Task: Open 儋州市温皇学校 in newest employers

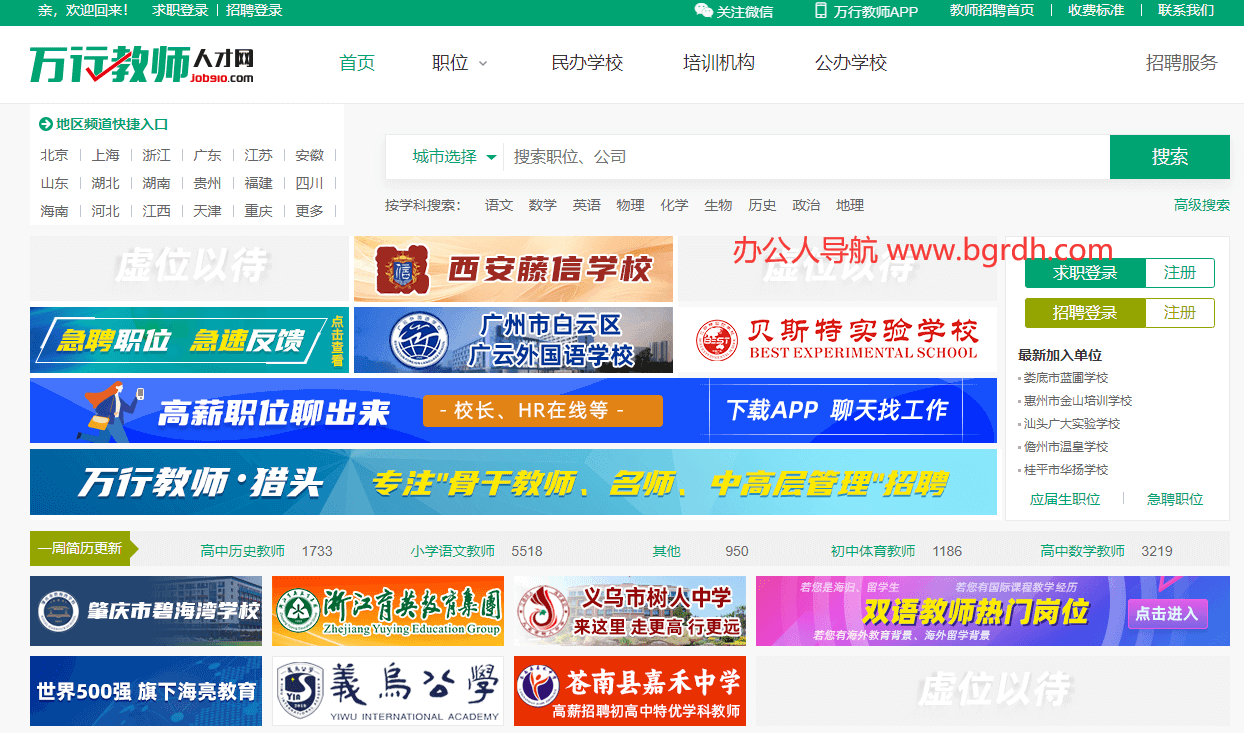Action: [1066, 447]
